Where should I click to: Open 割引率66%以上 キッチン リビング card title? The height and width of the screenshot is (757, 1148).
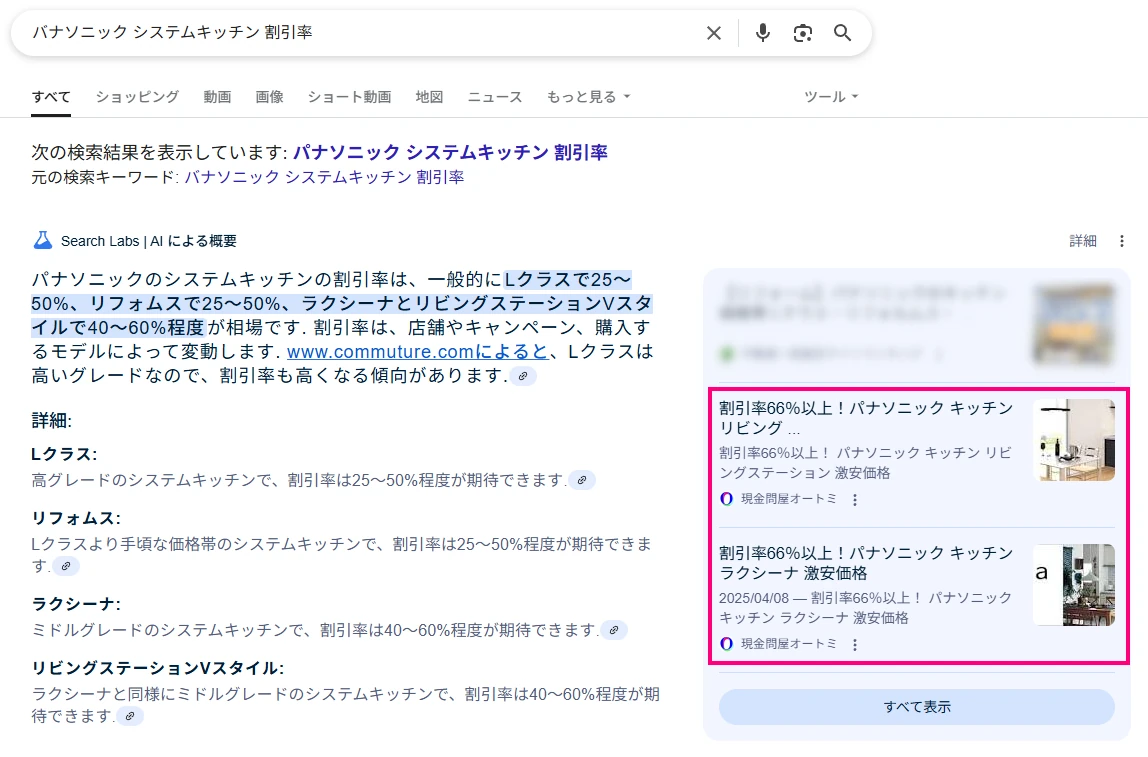[x=866, y=417]
